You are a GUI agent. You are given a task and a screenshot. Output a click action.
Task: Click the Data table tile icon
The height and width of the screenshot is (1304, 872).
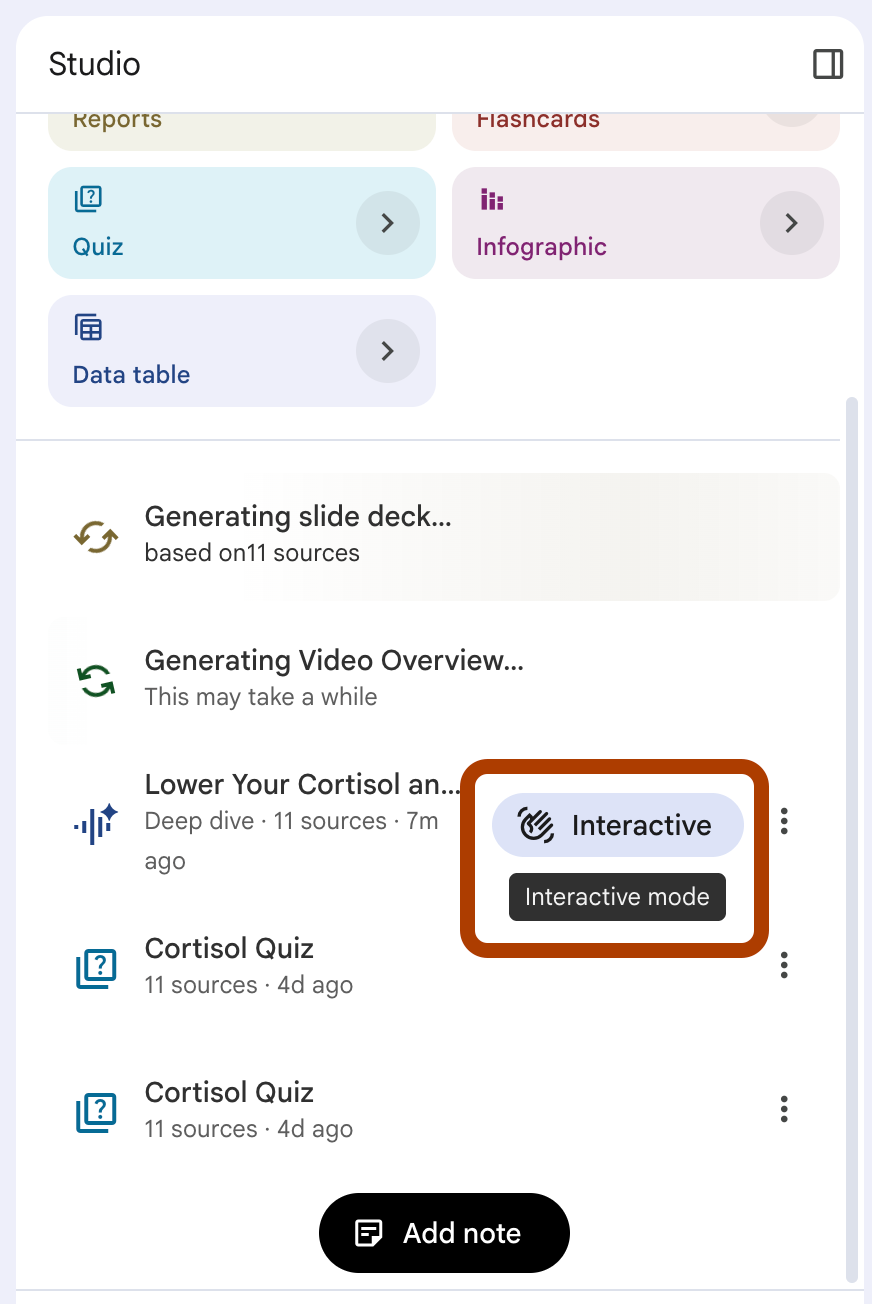coord(88,327)
